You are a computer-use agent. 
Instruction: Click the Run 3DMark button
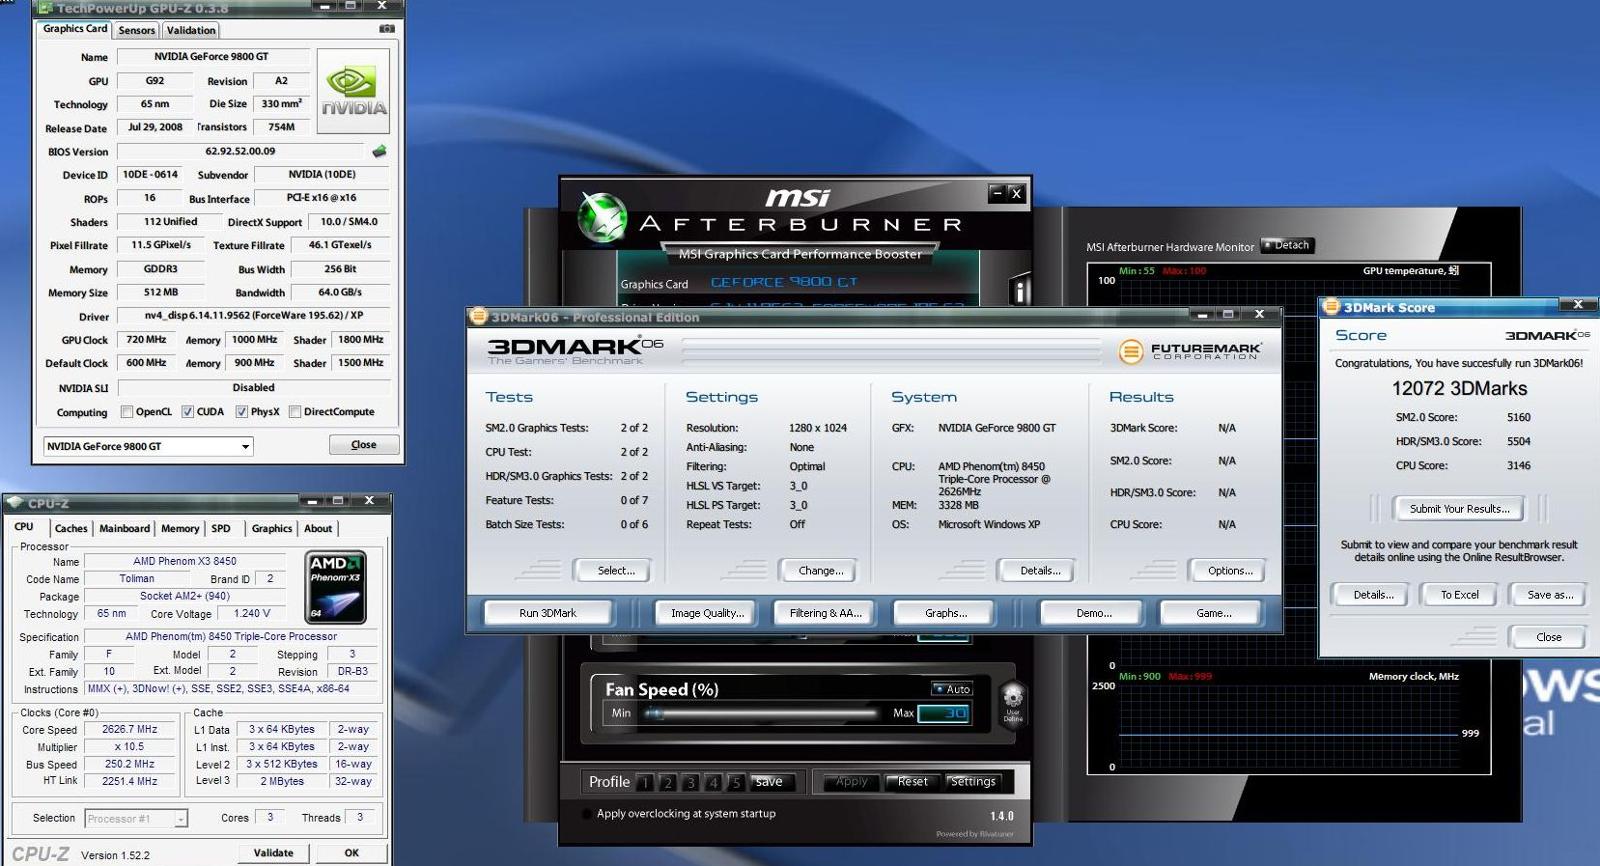pos(547,613)
